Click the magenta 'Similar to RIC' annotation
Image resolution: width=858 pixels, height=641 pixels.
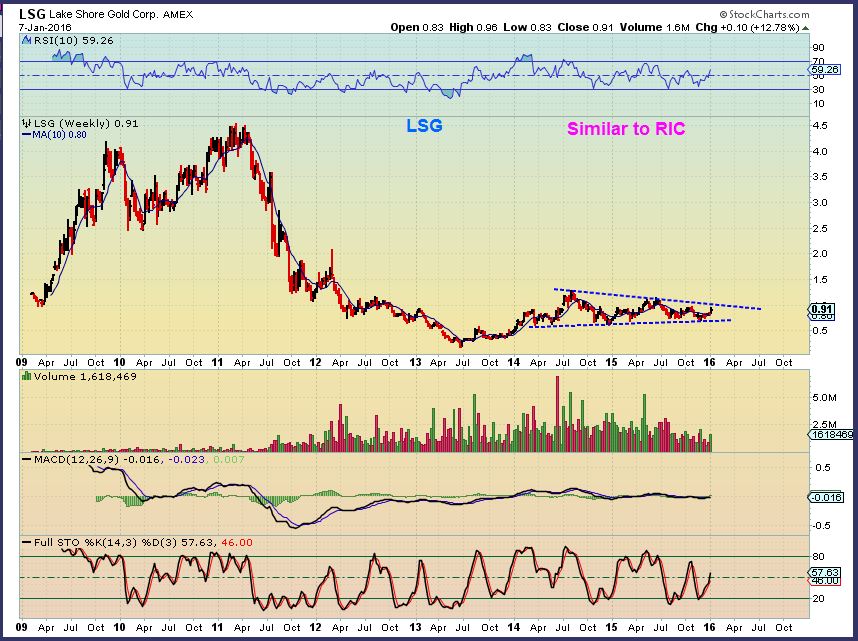[626, 129]
